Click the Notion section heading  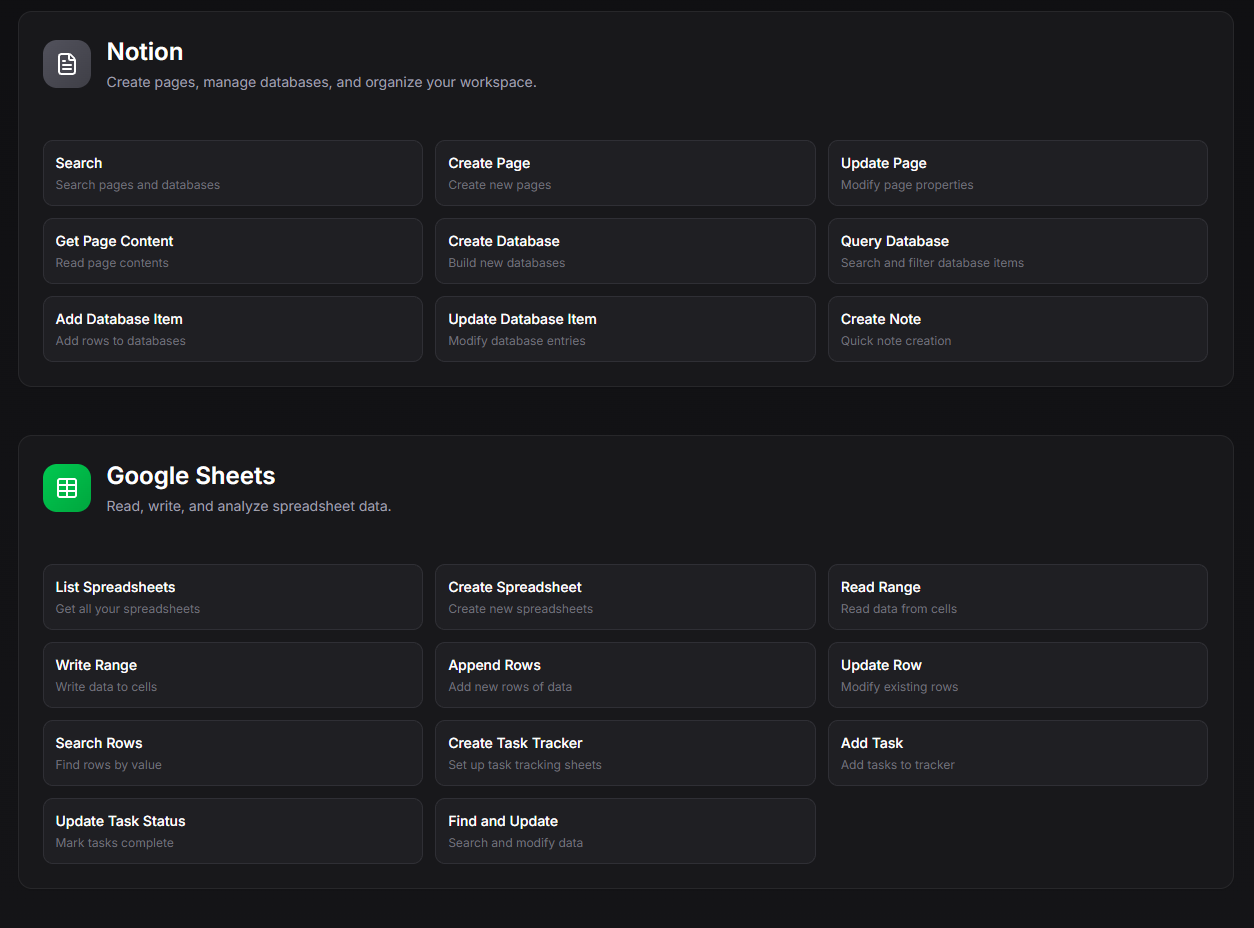[x=145, y=52]
